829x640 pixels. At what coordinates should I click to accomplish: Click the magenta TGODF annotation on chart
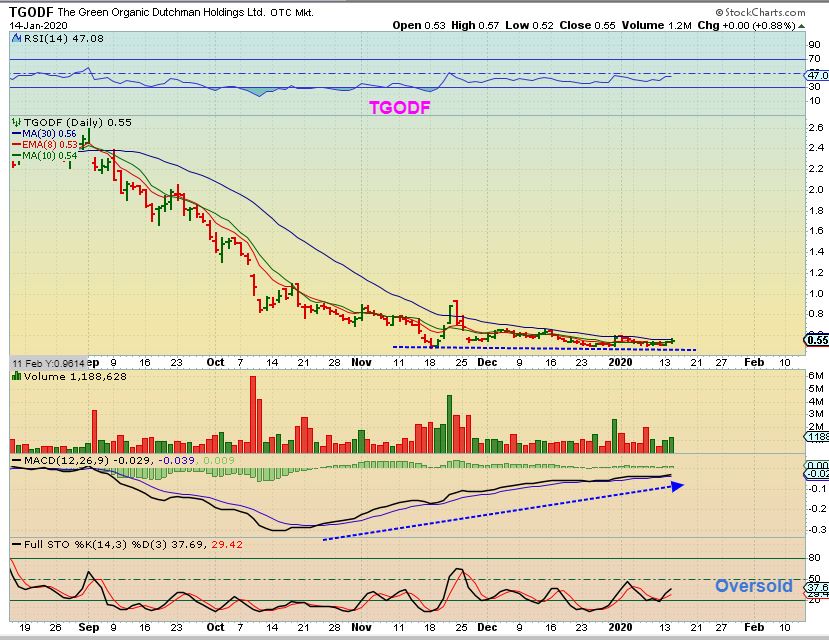tap(400, 108)
